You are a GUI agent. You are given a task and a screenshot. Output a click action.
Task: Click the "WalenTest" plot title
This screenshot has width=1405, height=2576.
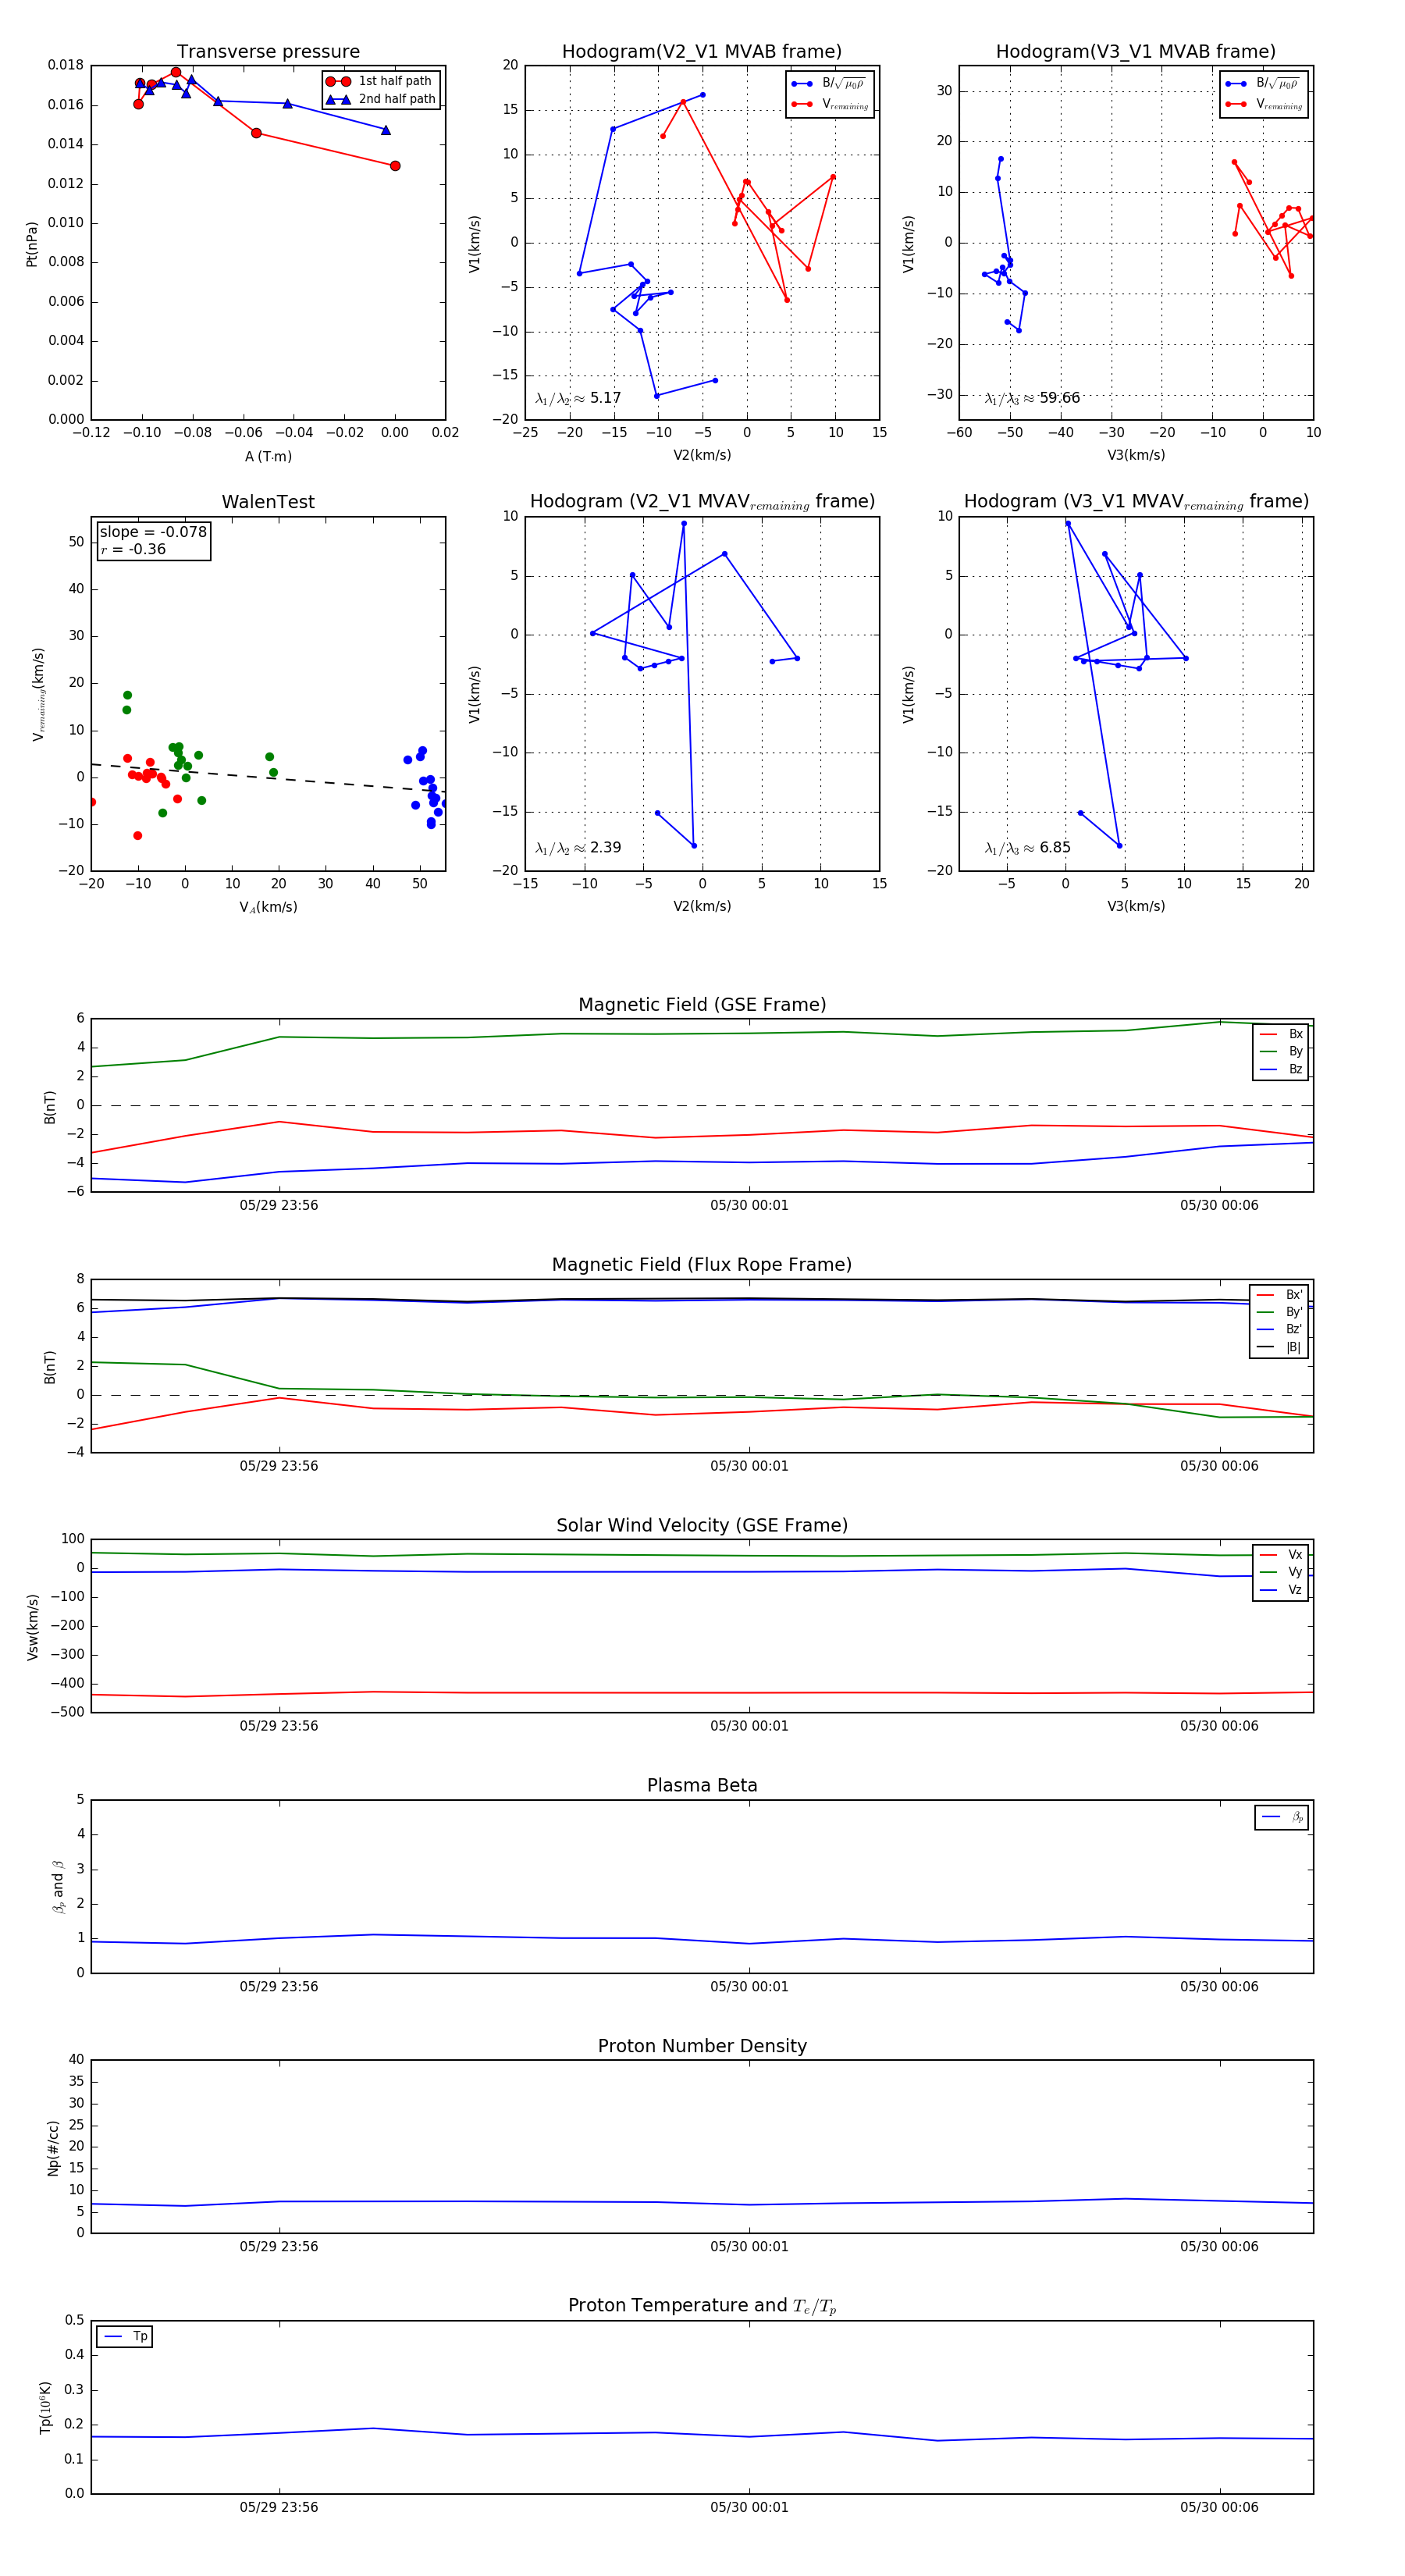pos(268,502)
